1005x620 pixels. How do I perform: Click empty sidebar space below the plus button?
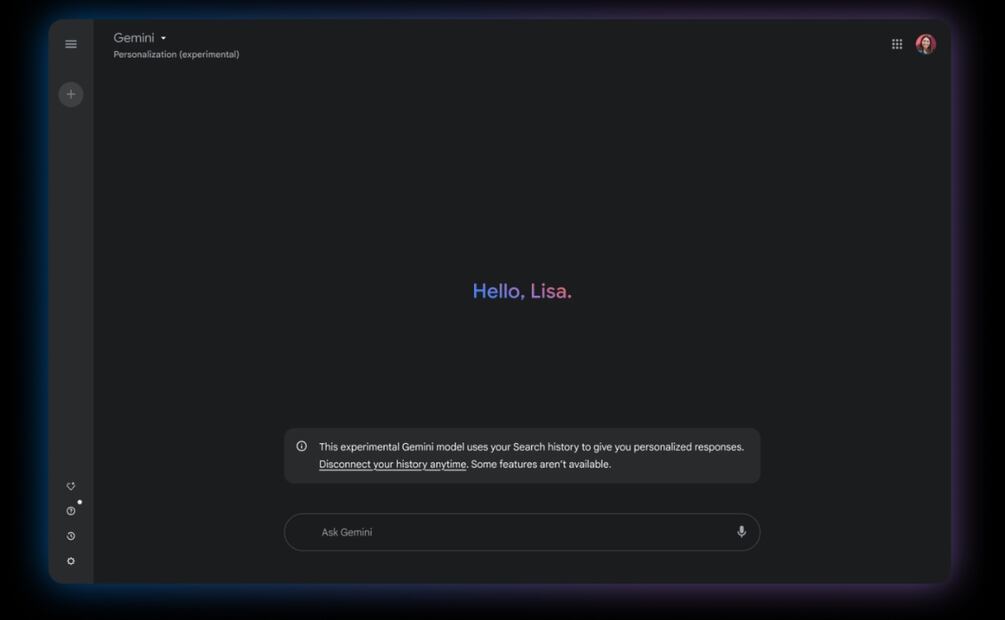pyautogui.click(x=71, y=280)
